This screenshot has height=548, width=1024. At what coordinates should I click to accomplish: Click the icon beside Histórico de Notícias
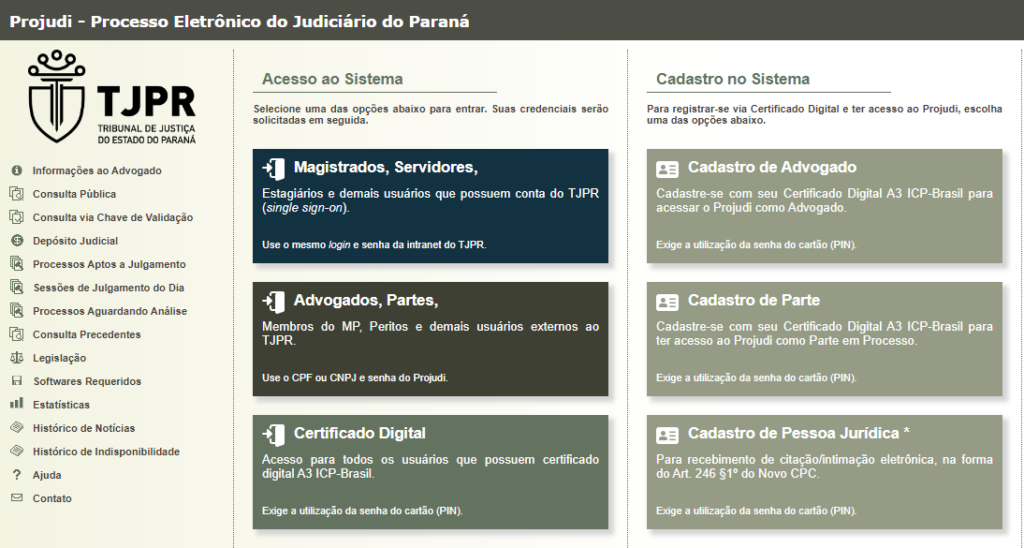(16, 428)
